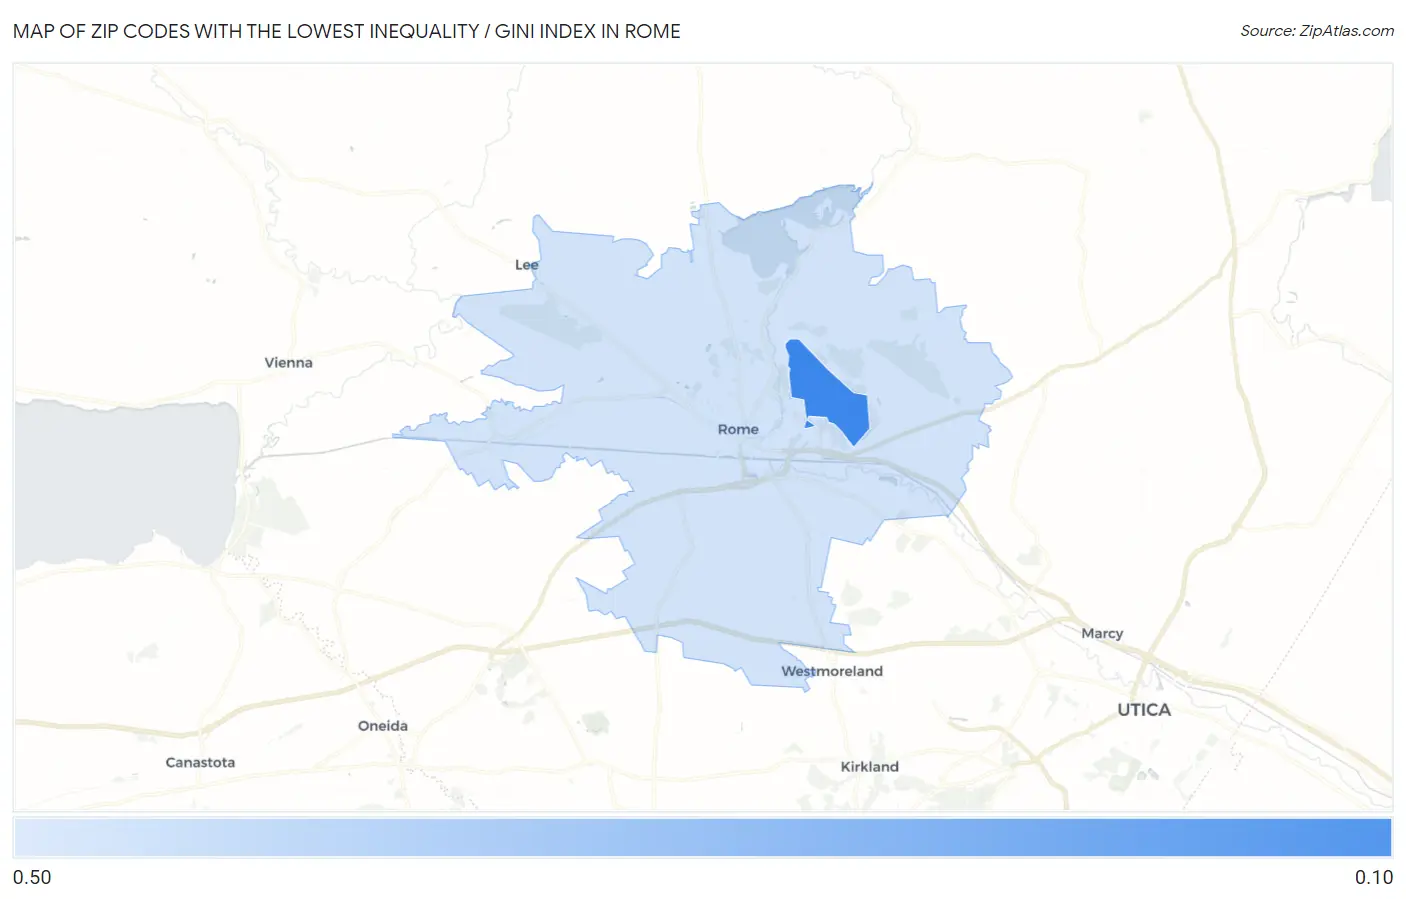Image resolution: width=1406 pixels, height=899 pixels.
Task: Click the Source: ZipAtlas.com text
Action: coord(1317,31)
